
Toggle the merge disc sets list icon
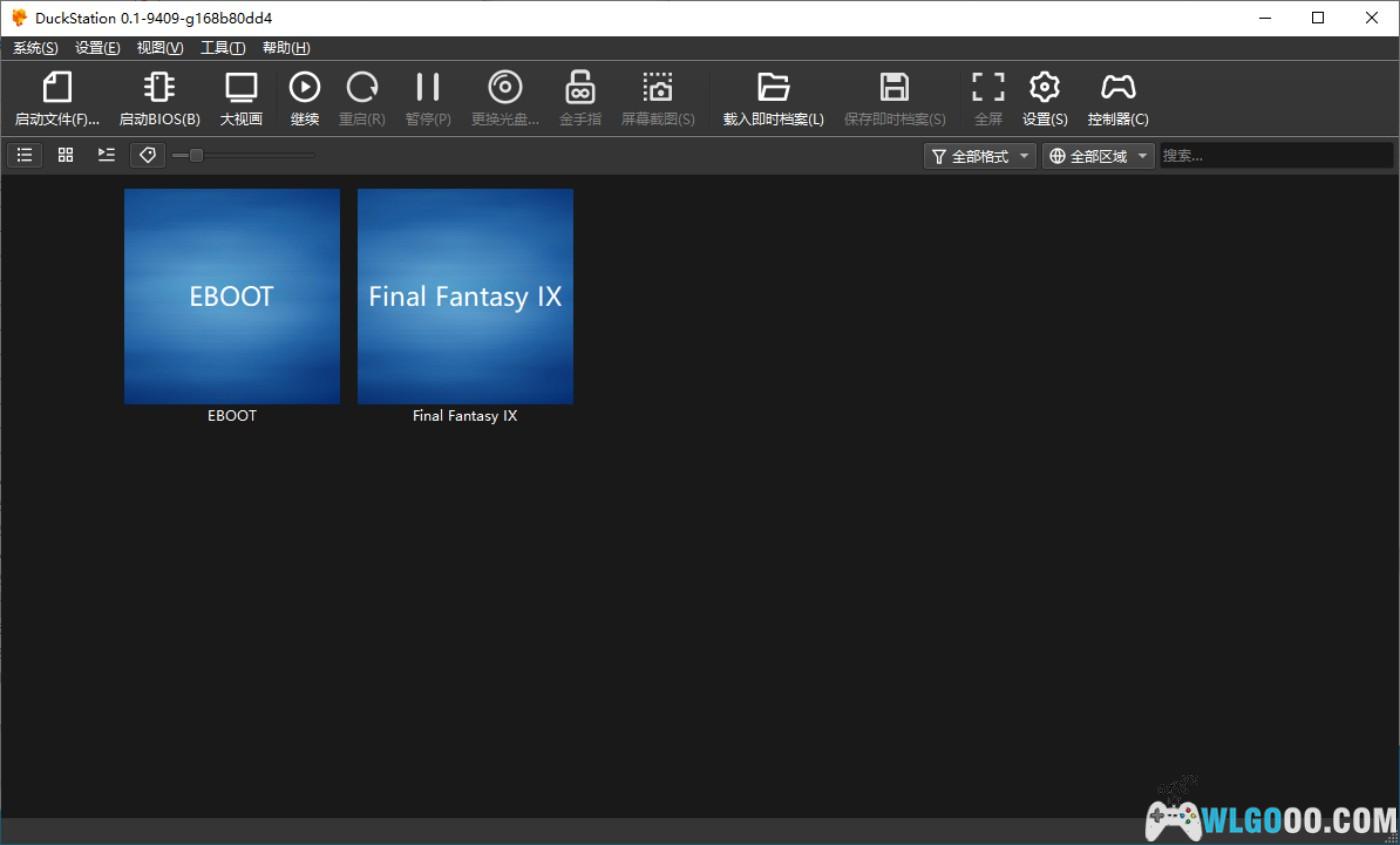(x=106, y=155)
